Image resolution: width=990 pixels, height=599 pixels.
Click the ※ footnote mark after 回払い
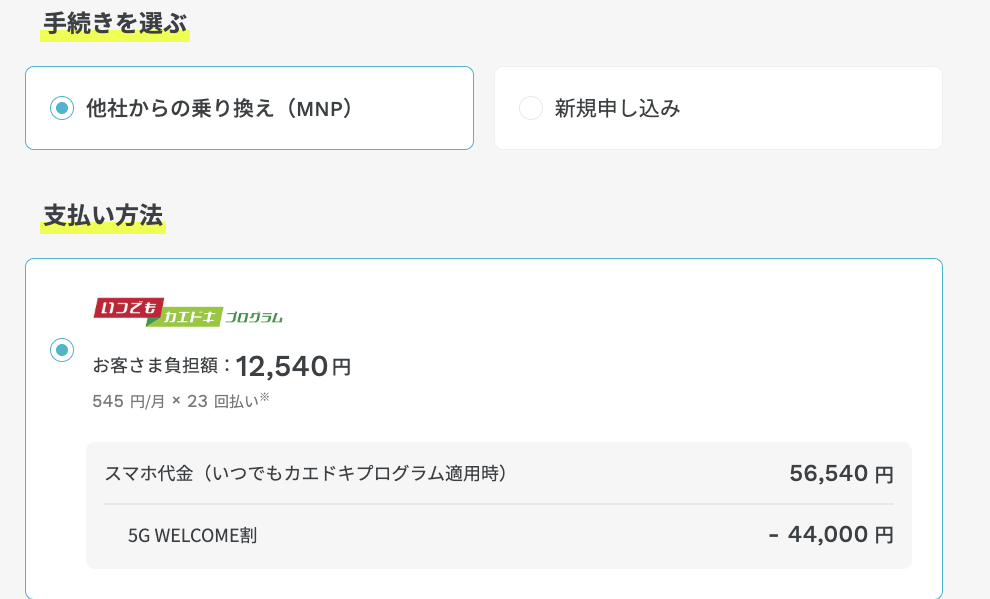tap(265, 398)
